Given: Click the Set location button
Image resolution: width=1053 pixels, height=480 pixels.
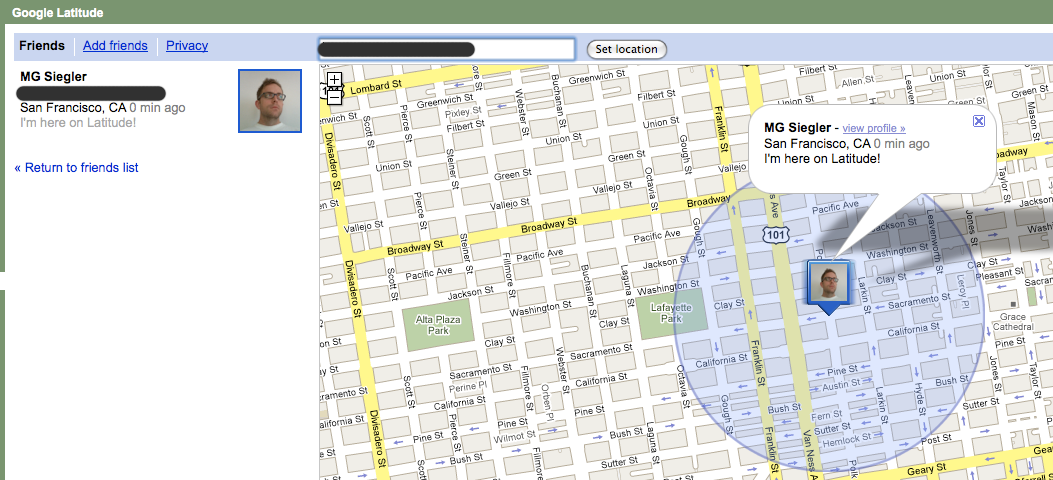Looking at the screenshot, I should pos(627,49).
